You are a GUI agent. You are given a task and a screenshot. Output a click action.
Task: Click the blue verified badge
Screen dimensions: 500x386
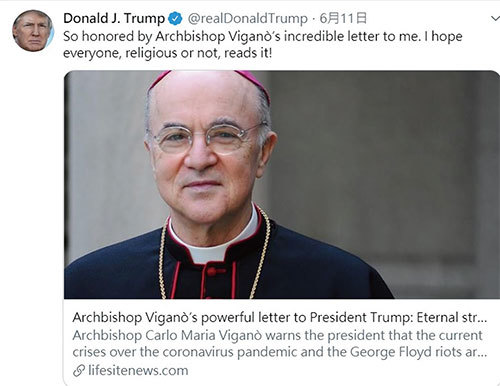tap(175, 18)
